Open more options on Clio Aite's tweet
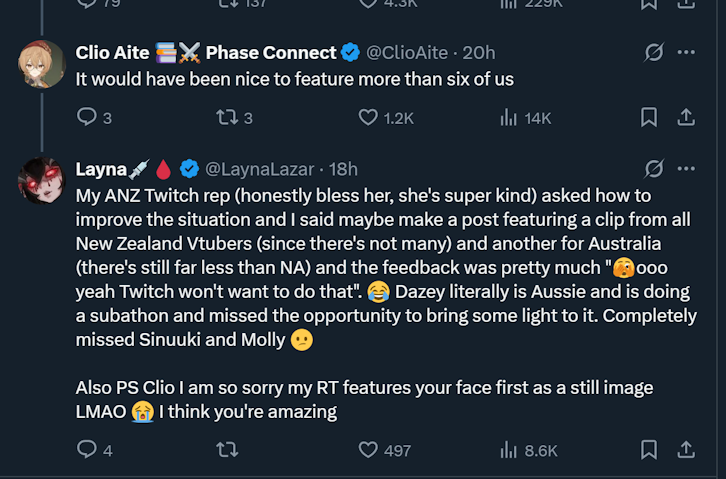Screen dimensions: 726x479 pos(686,52)
